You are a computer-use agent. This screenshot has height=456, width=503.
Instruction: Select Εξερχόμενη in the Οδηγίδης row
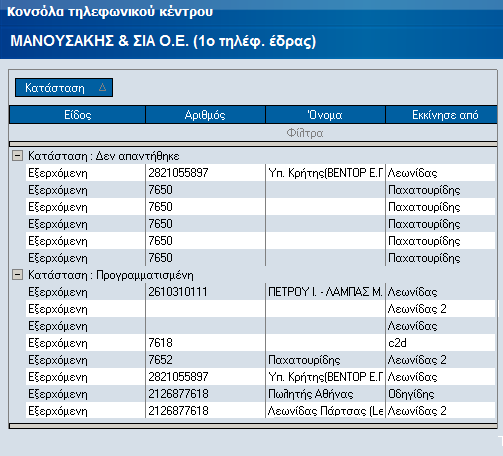[x=85, y=394]
